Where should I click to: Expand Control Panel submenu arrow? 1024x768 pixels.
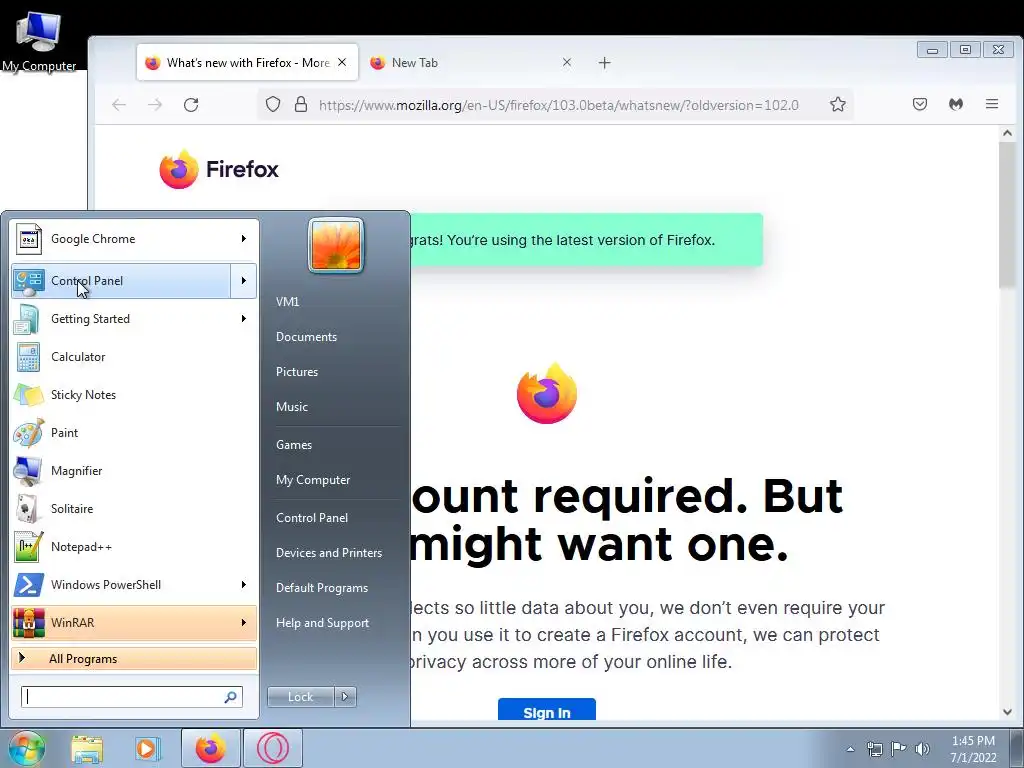pyautogui.click(x=244, y=281)
